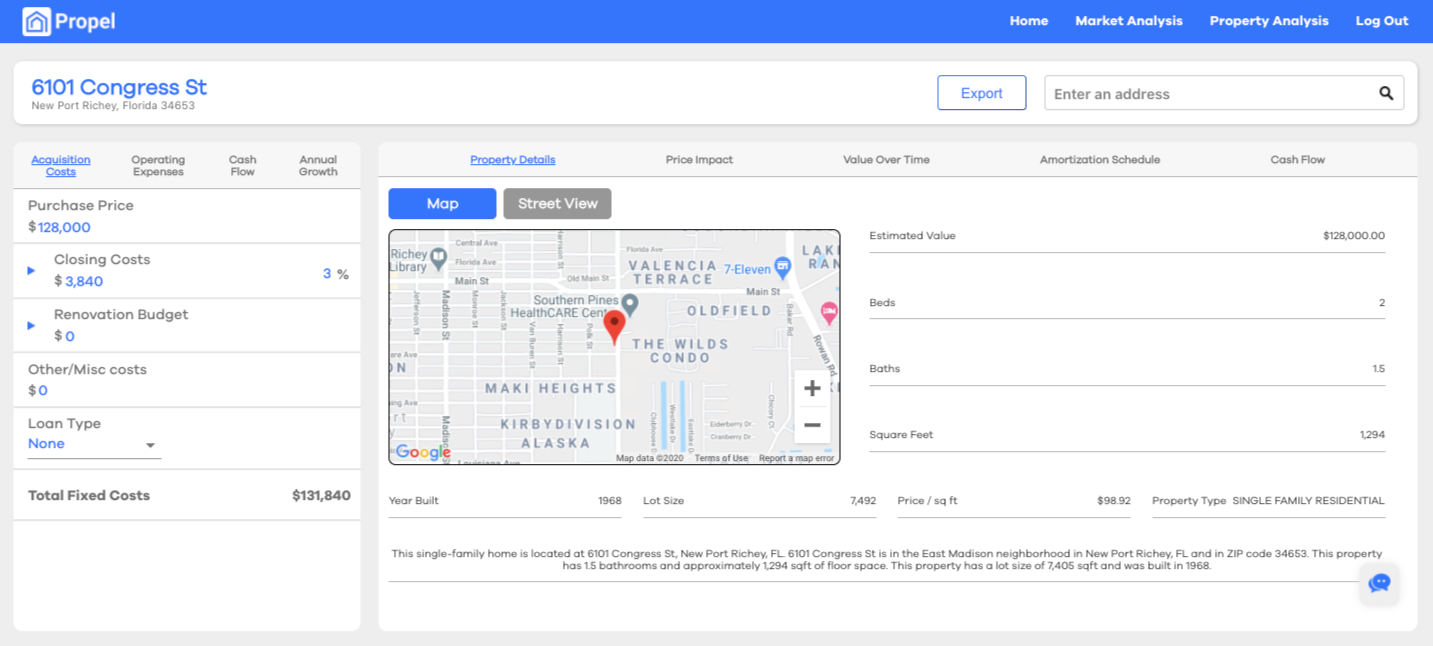Click the Total Fixed Costs amount $131,840
The image size is (1433, 646).
[x=321, y=496]
